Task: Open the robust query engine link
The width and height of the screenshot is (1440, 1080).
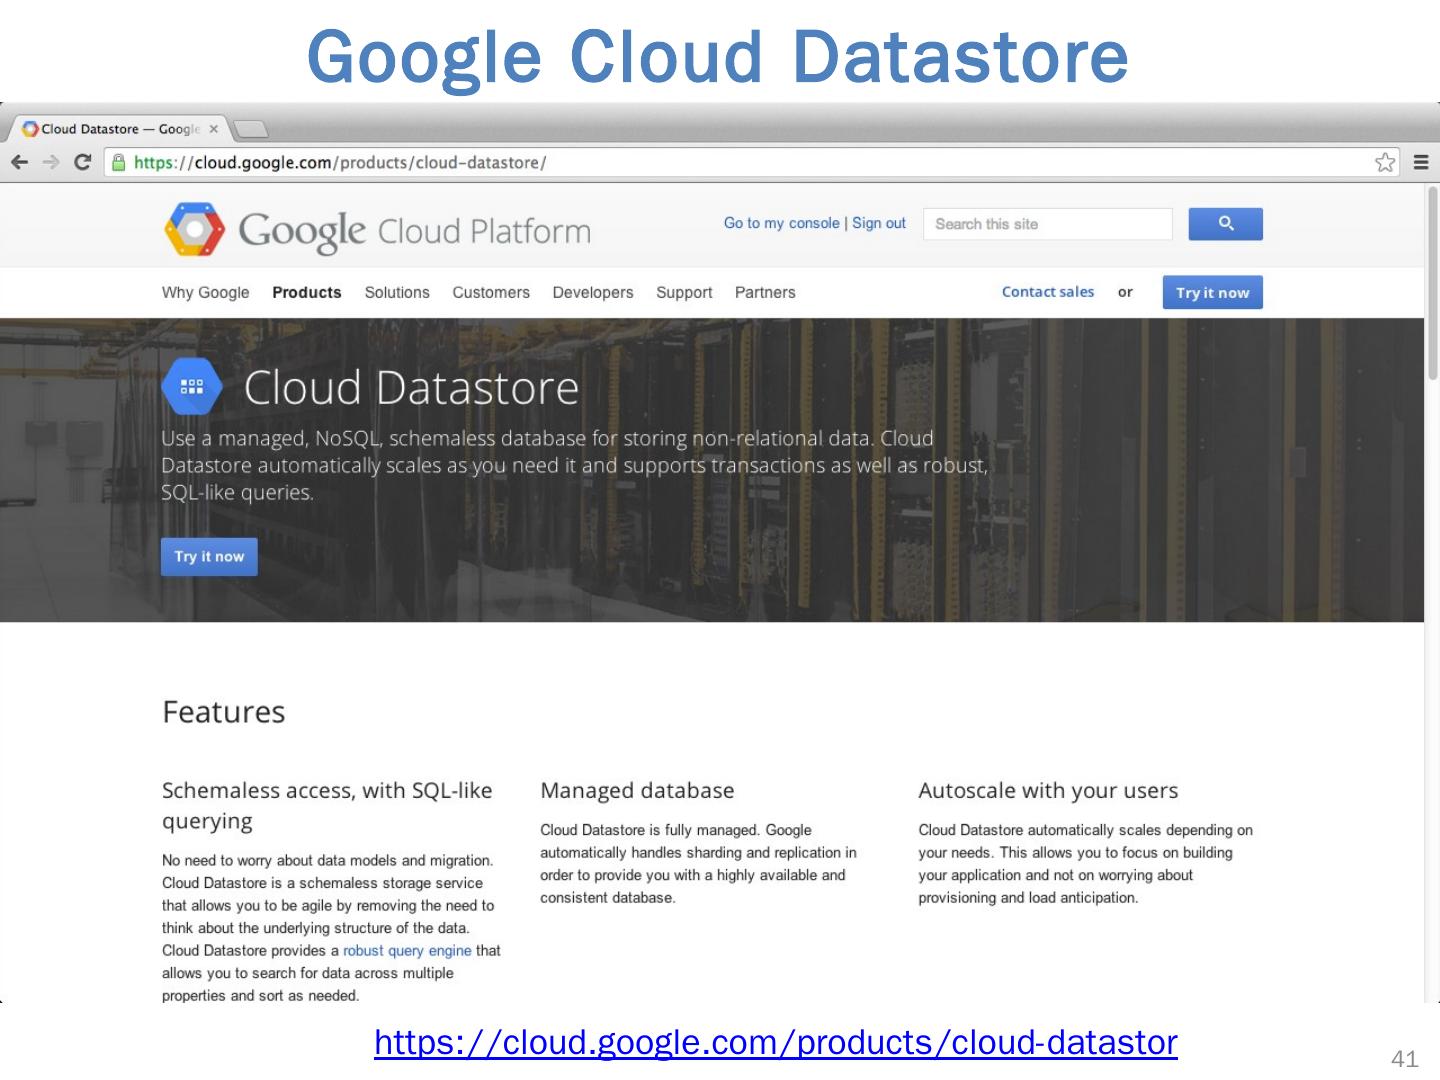Action: [x=407, y=951]
